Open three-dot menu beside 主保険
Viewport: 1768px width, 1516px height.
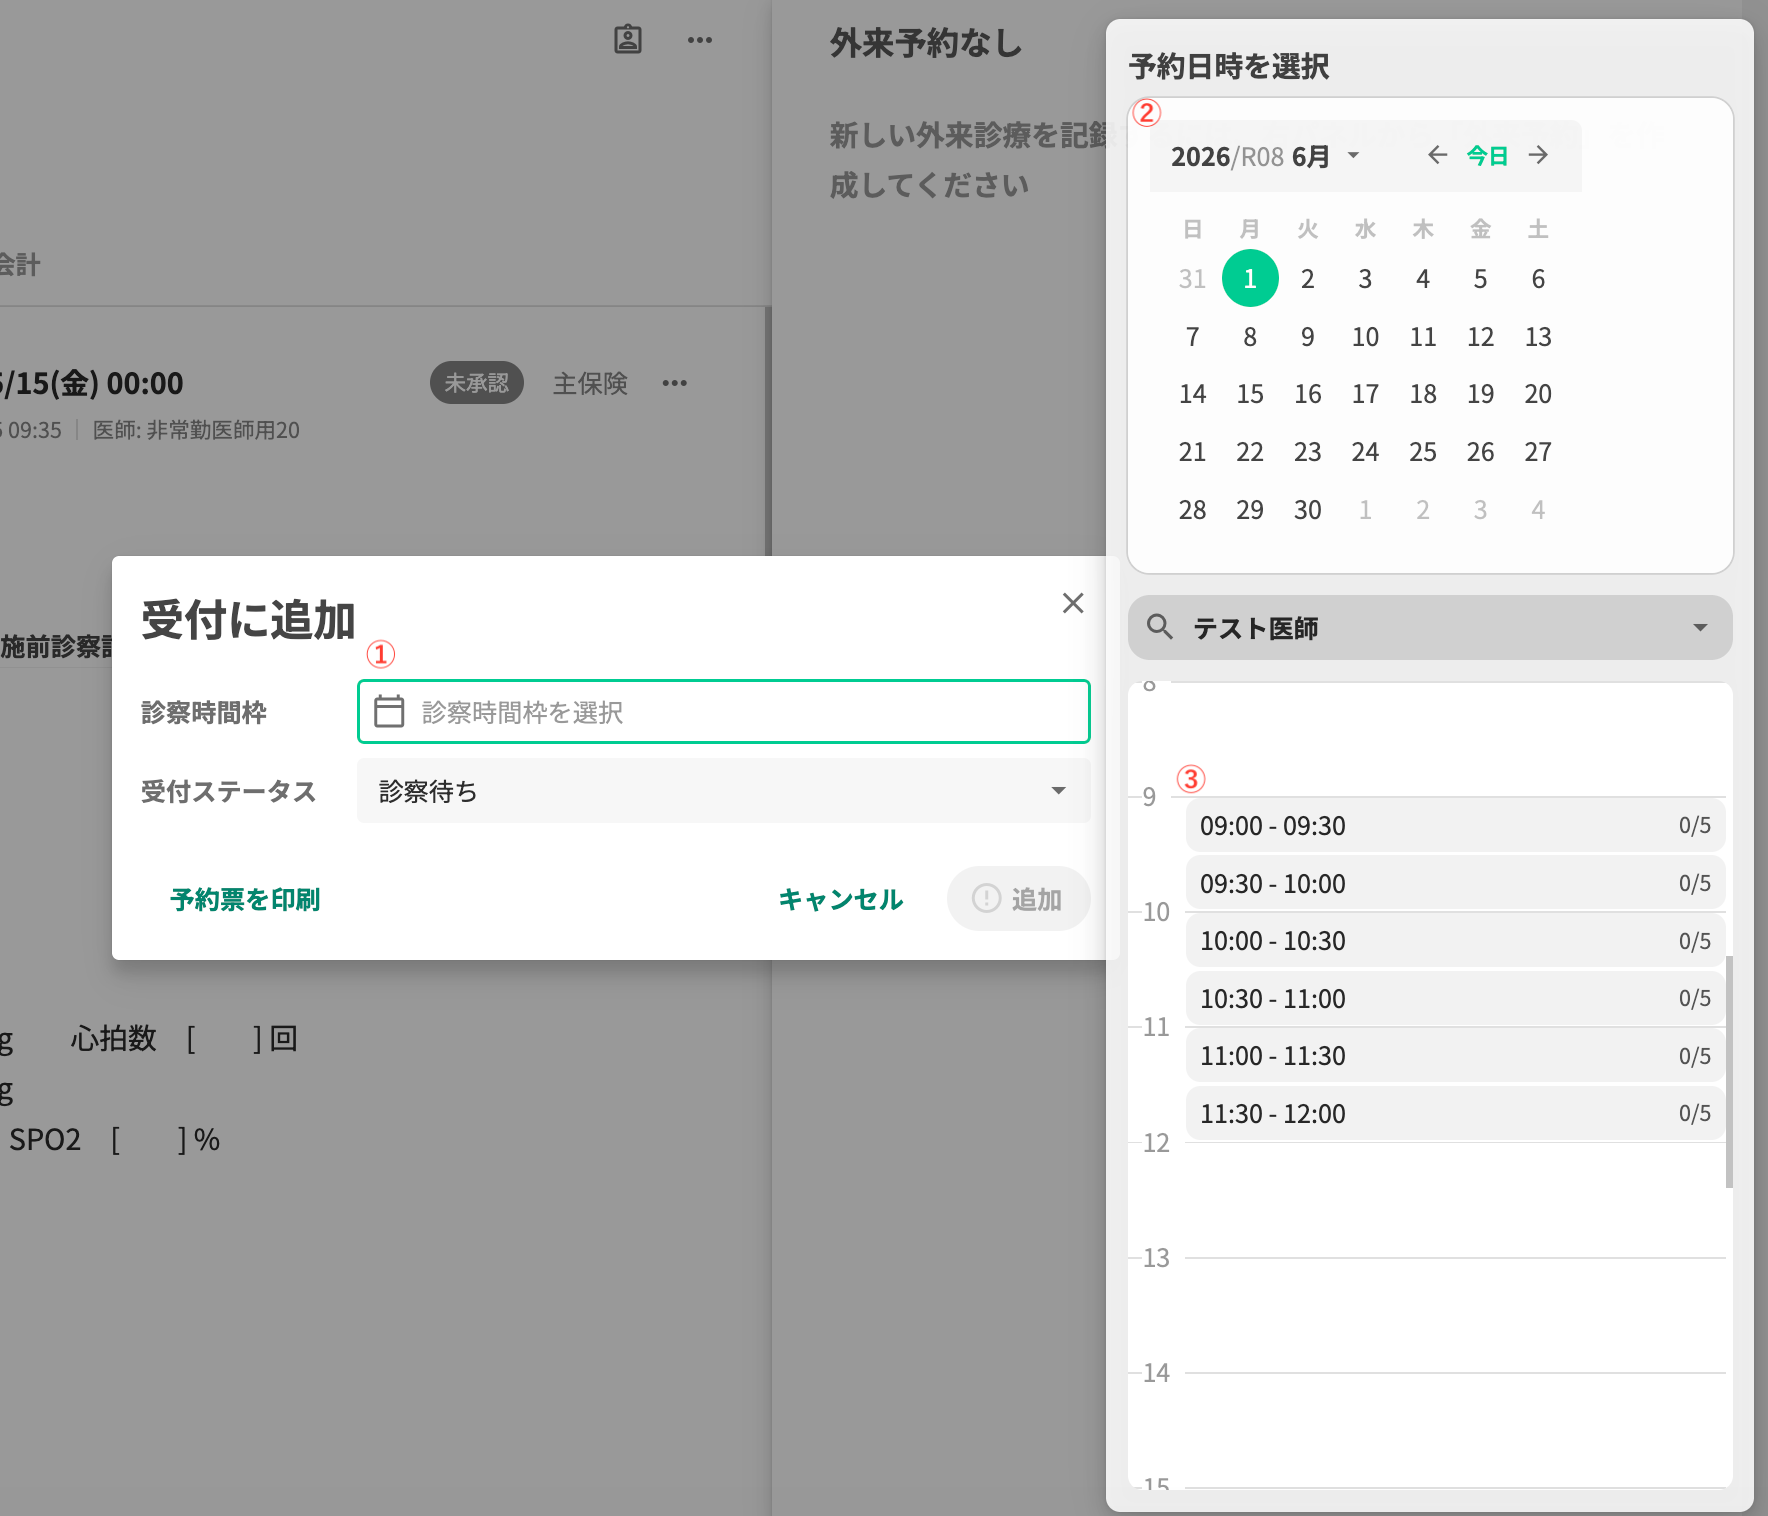675,383
